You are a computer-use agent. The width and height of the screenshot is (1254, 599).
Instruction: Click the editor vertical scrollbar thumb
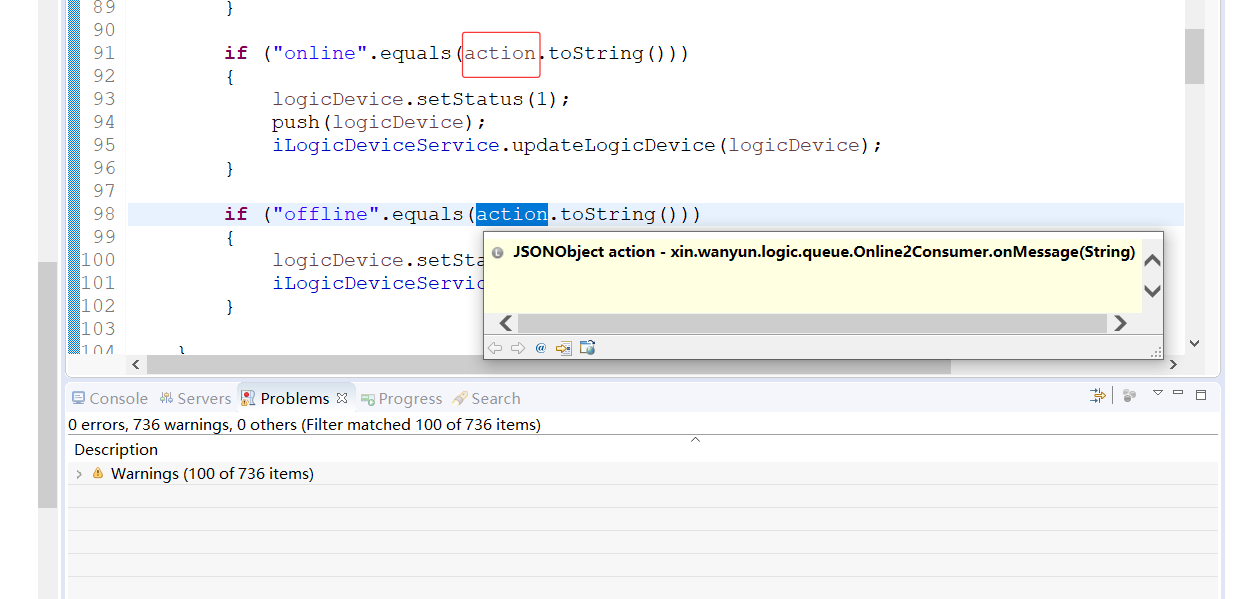pos(1194,56)
